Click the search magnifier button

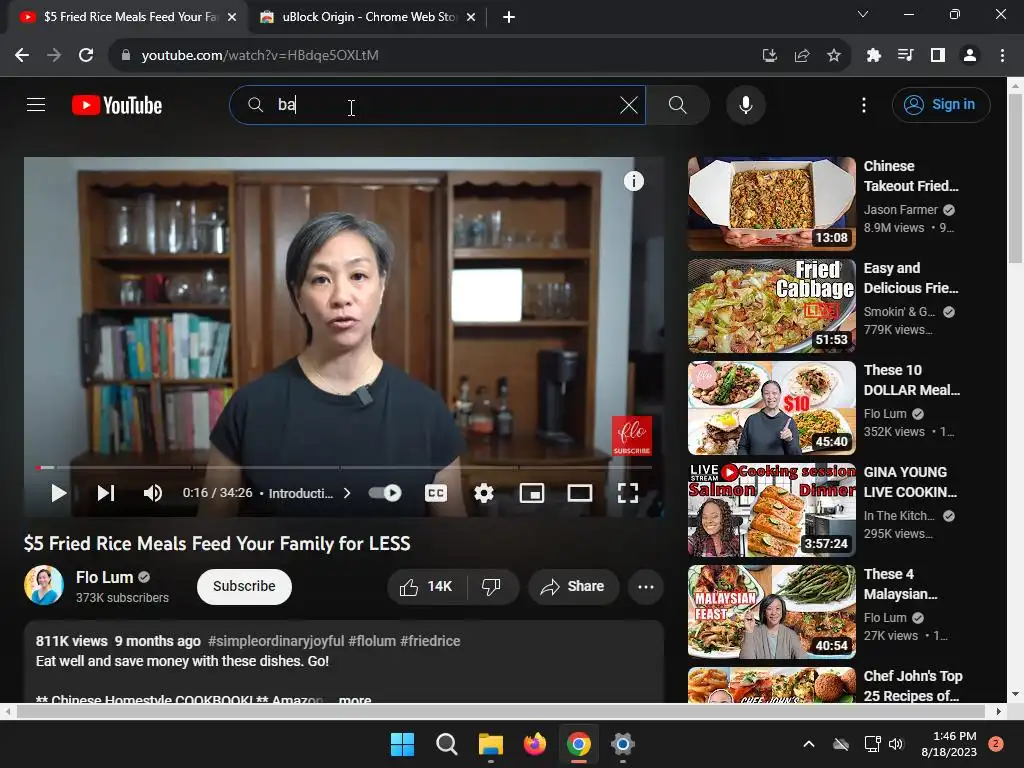[677, 105]
